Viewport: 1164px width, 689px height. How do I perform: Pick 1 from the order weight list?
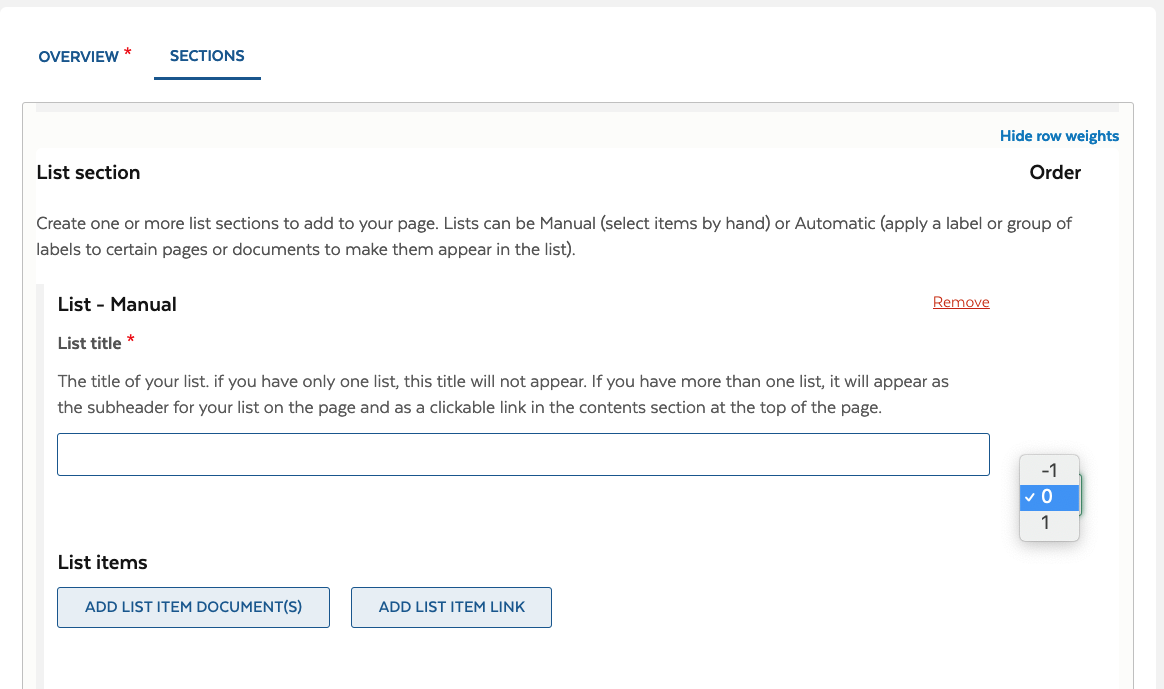pyautogui.click(x=1046, y=522)
